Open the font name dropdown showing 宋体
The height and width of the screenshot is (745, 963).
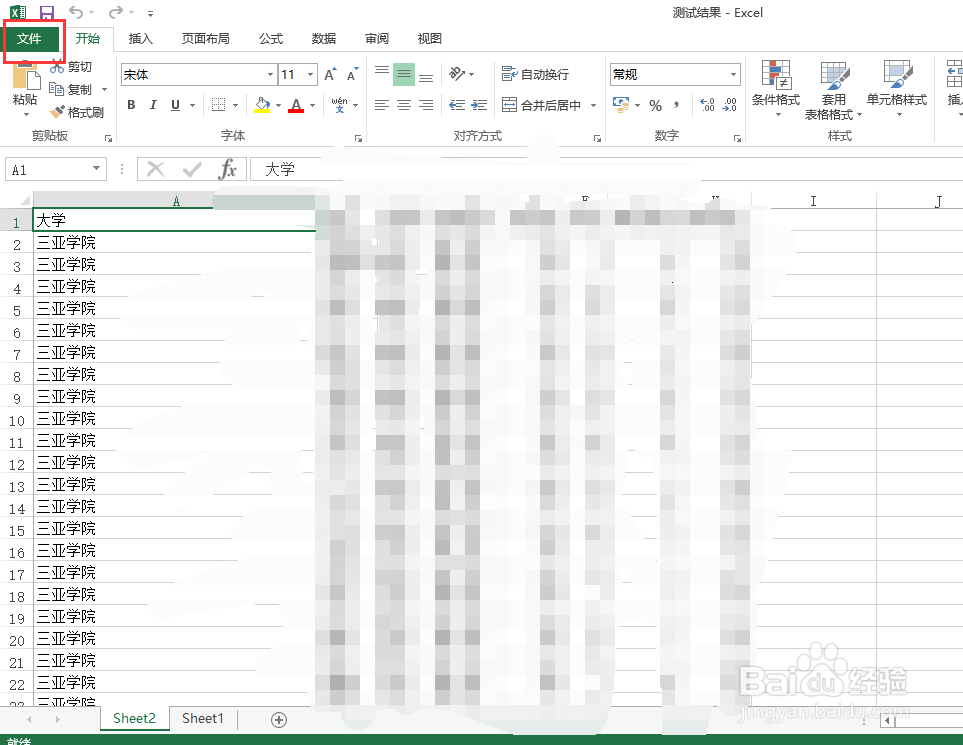pyautogui.click(x=270, y=73)
